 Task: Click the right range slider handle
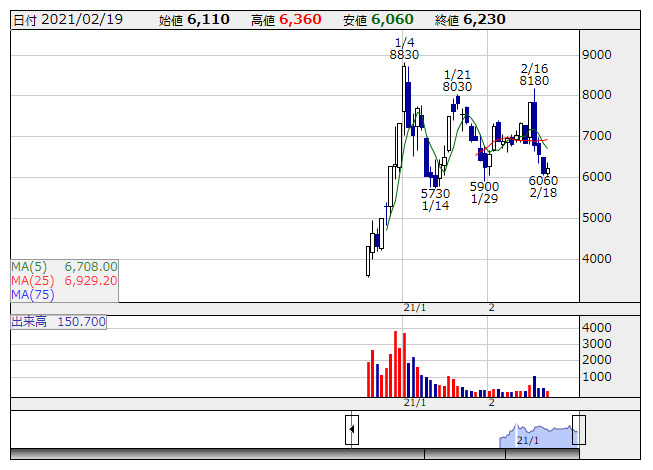[579, 430]
